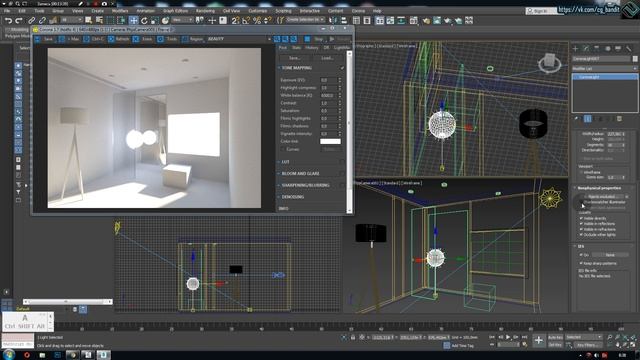This screenshot has height=360, width=640.
Task: Open the Modify command panel tab
Action: click(x=586, y=49)
